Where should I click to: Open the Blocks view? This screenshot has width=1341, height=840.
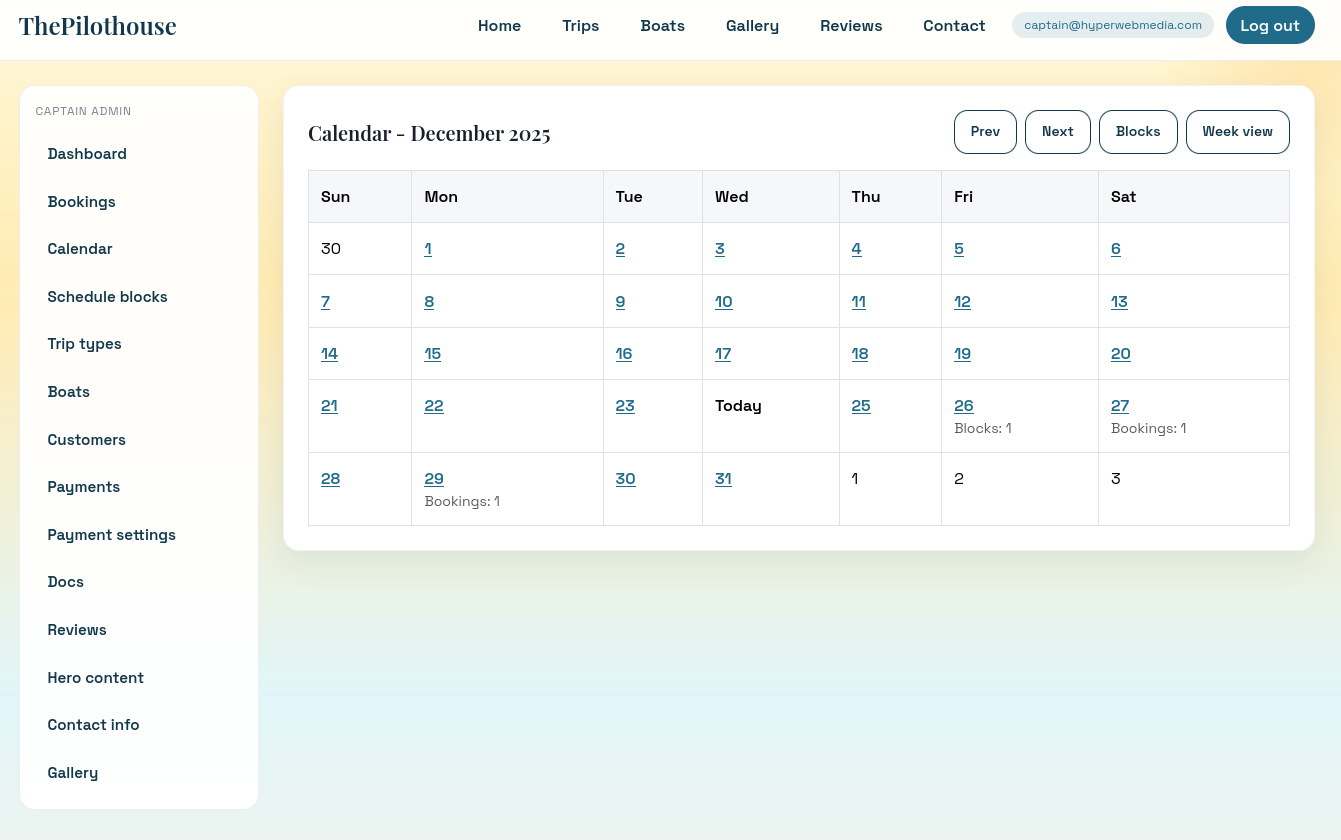point(1138,131)
